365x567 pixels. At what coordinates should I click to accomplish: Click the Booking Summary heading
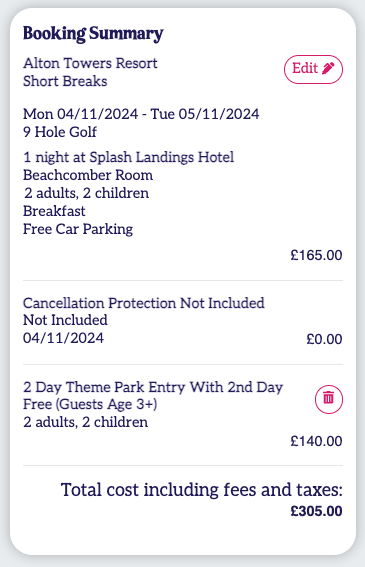click(93, 34)
